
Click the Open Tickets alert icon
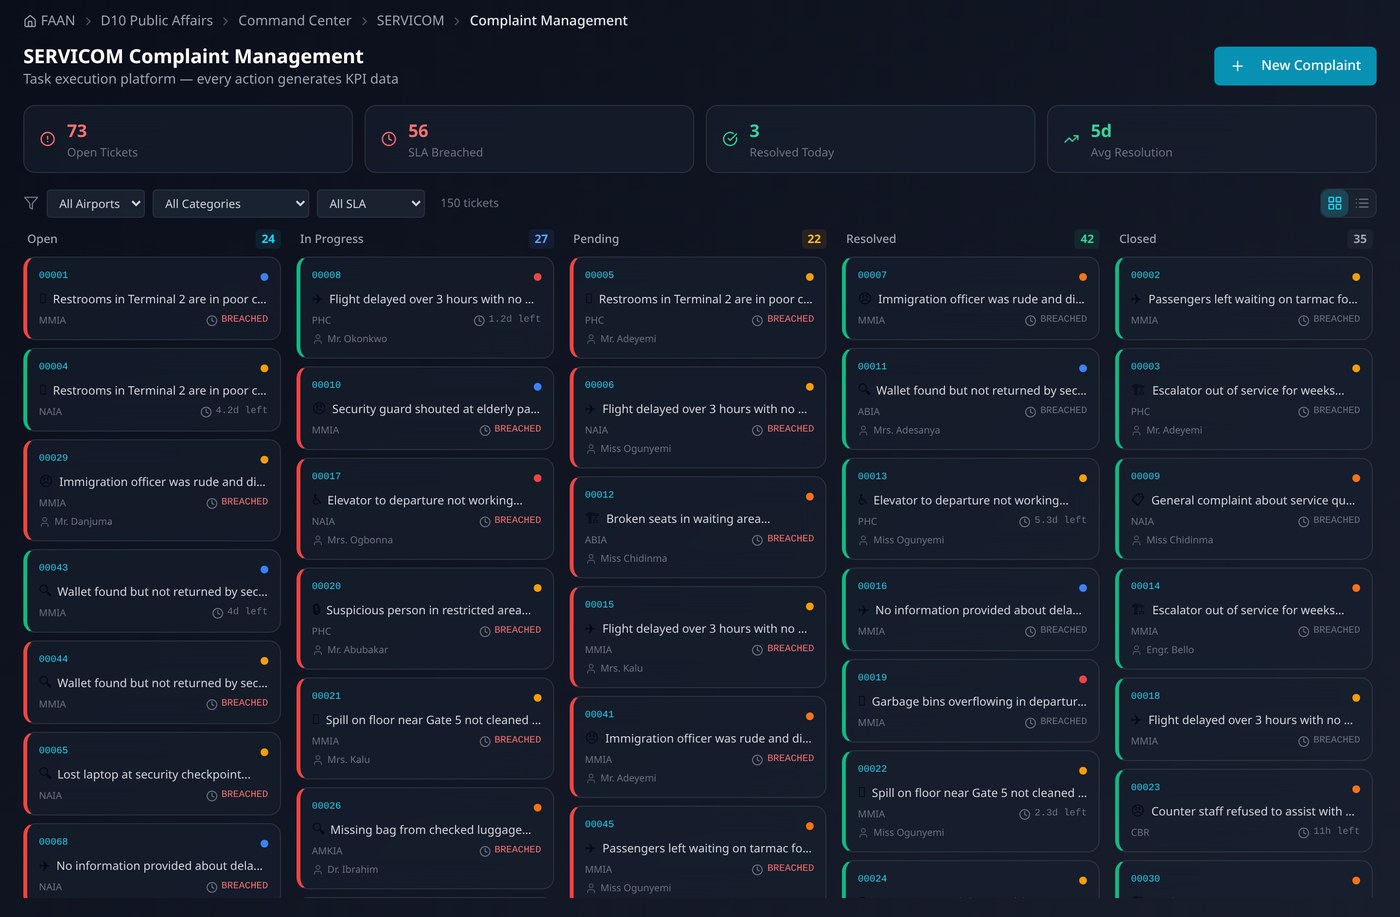(47, 139)
